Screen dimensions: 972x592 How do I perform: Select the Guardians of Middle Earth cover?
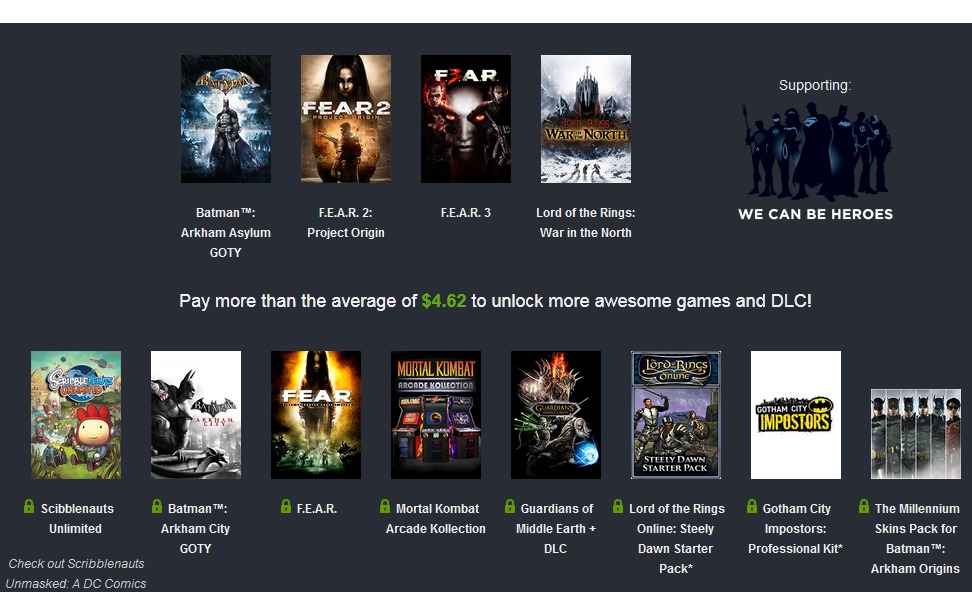[x=556, y=415]
